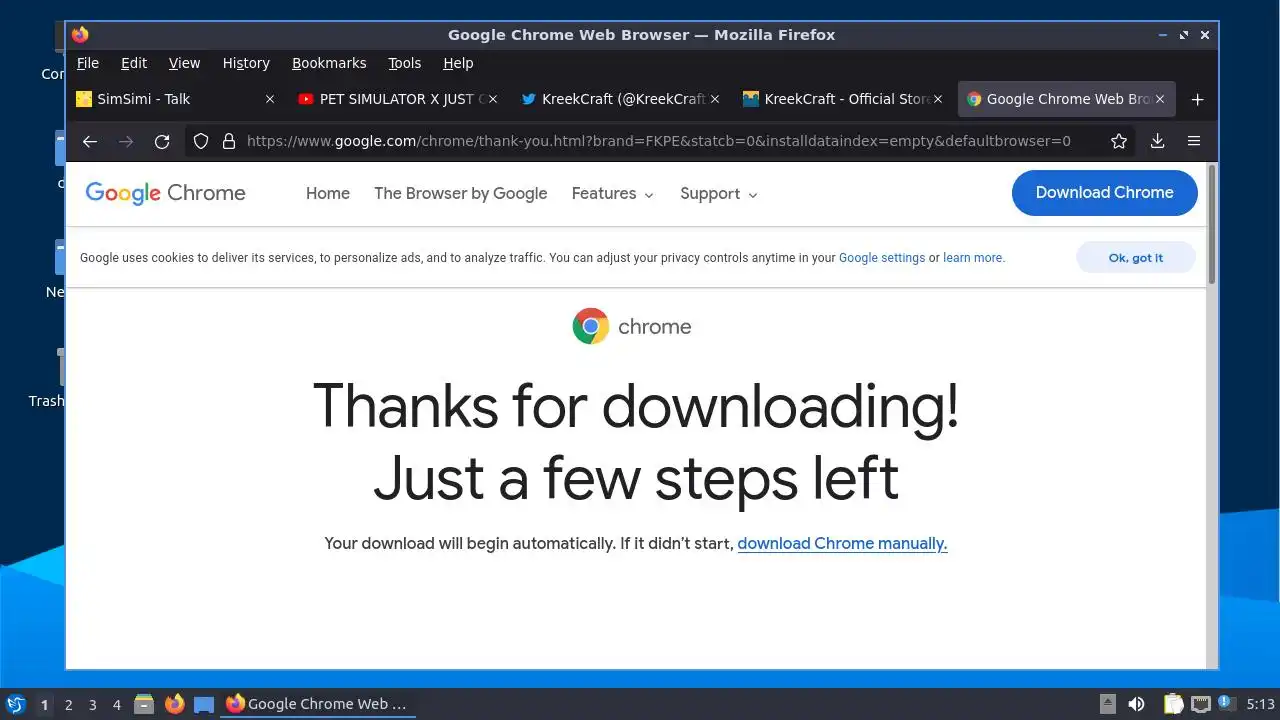Open the Firefox downloads panel
The width and height of the screenshot is (1280, 720).
coord(1157,141)
